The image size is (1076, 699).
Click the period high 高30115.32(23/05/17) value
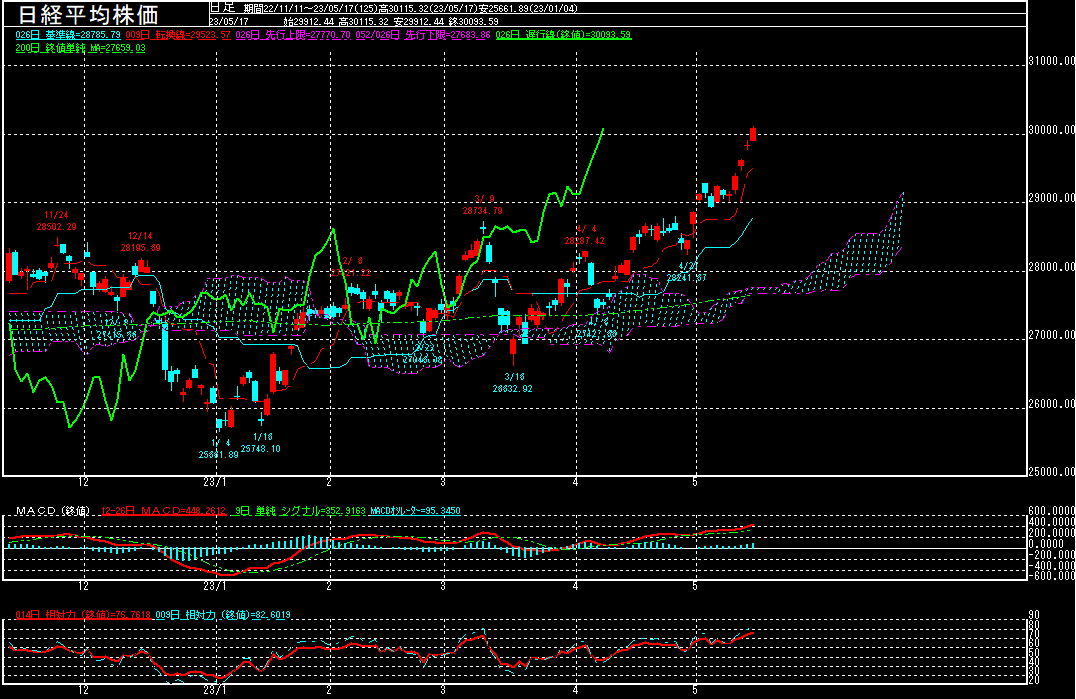[x=426, y=8]
